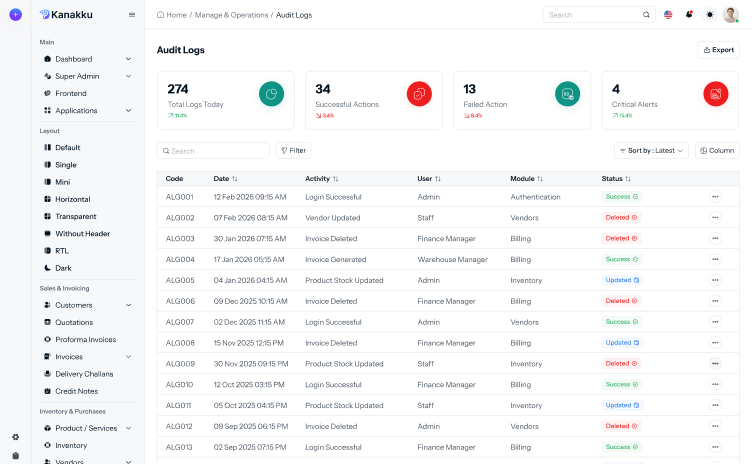Viewport: 752px width, 464px height.
Task: Click the Home icon in the breadcrumb
Action: point(162,15)
